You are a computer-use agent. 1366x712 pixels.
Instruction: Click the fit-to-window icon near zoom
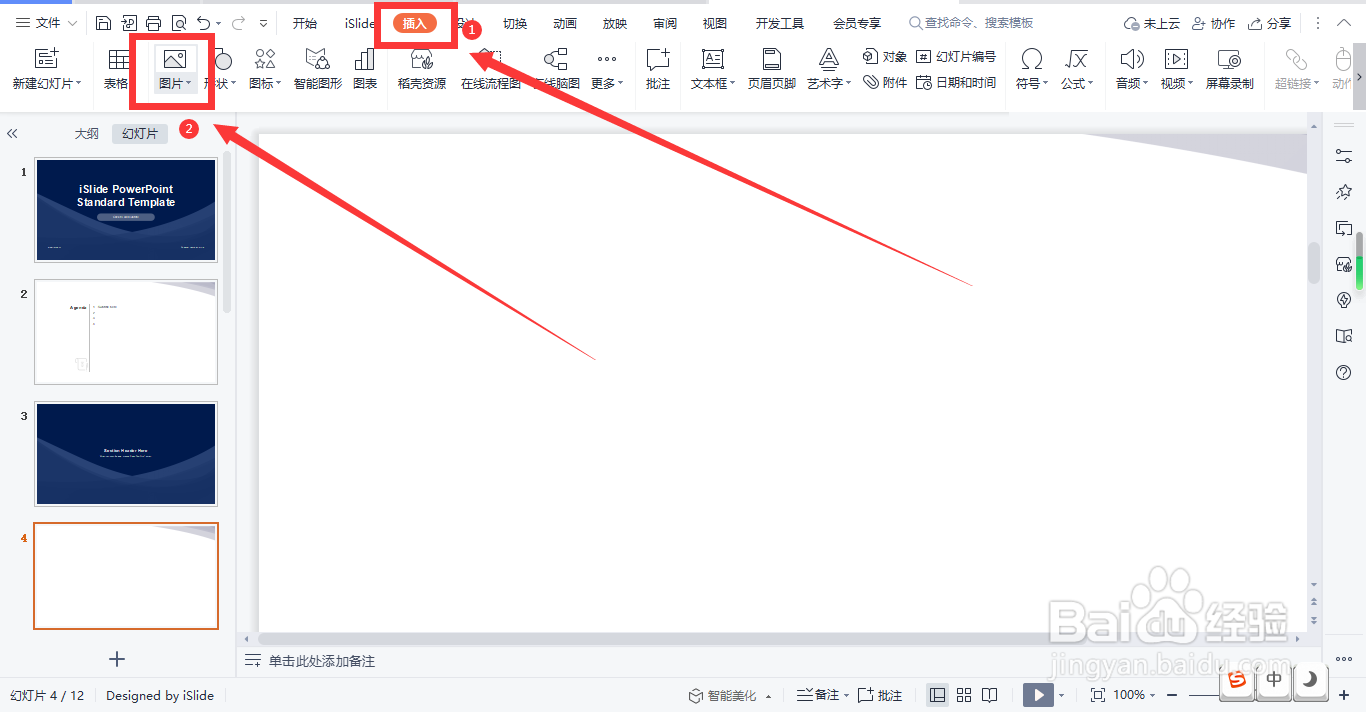coord(1097,695)
